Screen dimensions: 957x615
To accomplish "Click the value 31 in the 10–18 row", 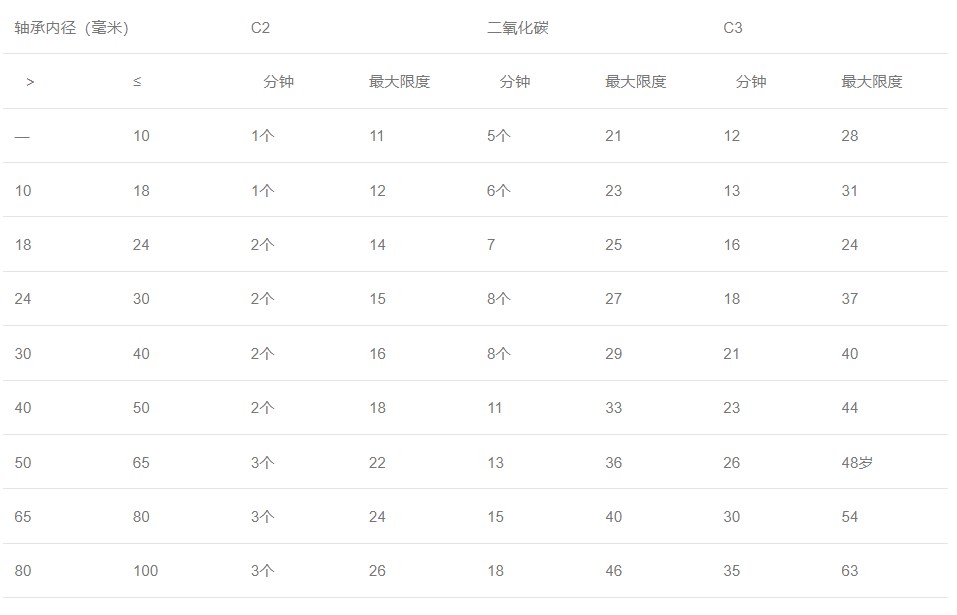I will coord(850,191).
